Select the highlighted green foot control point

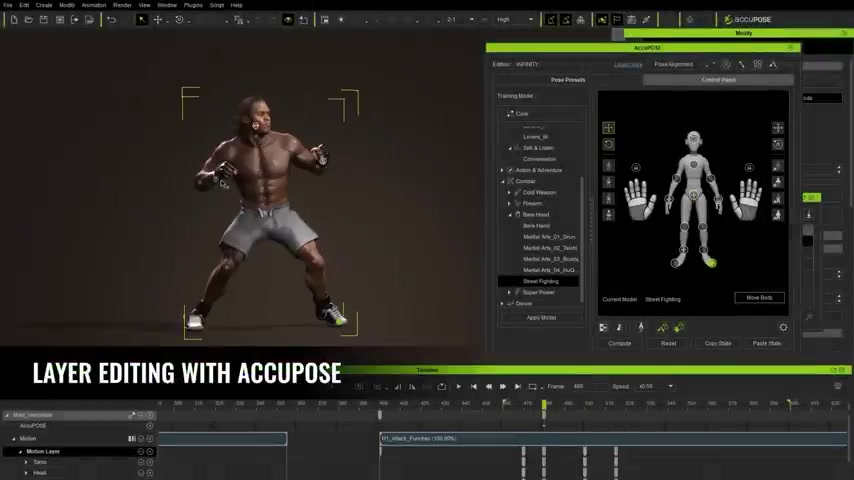(711, 263)
